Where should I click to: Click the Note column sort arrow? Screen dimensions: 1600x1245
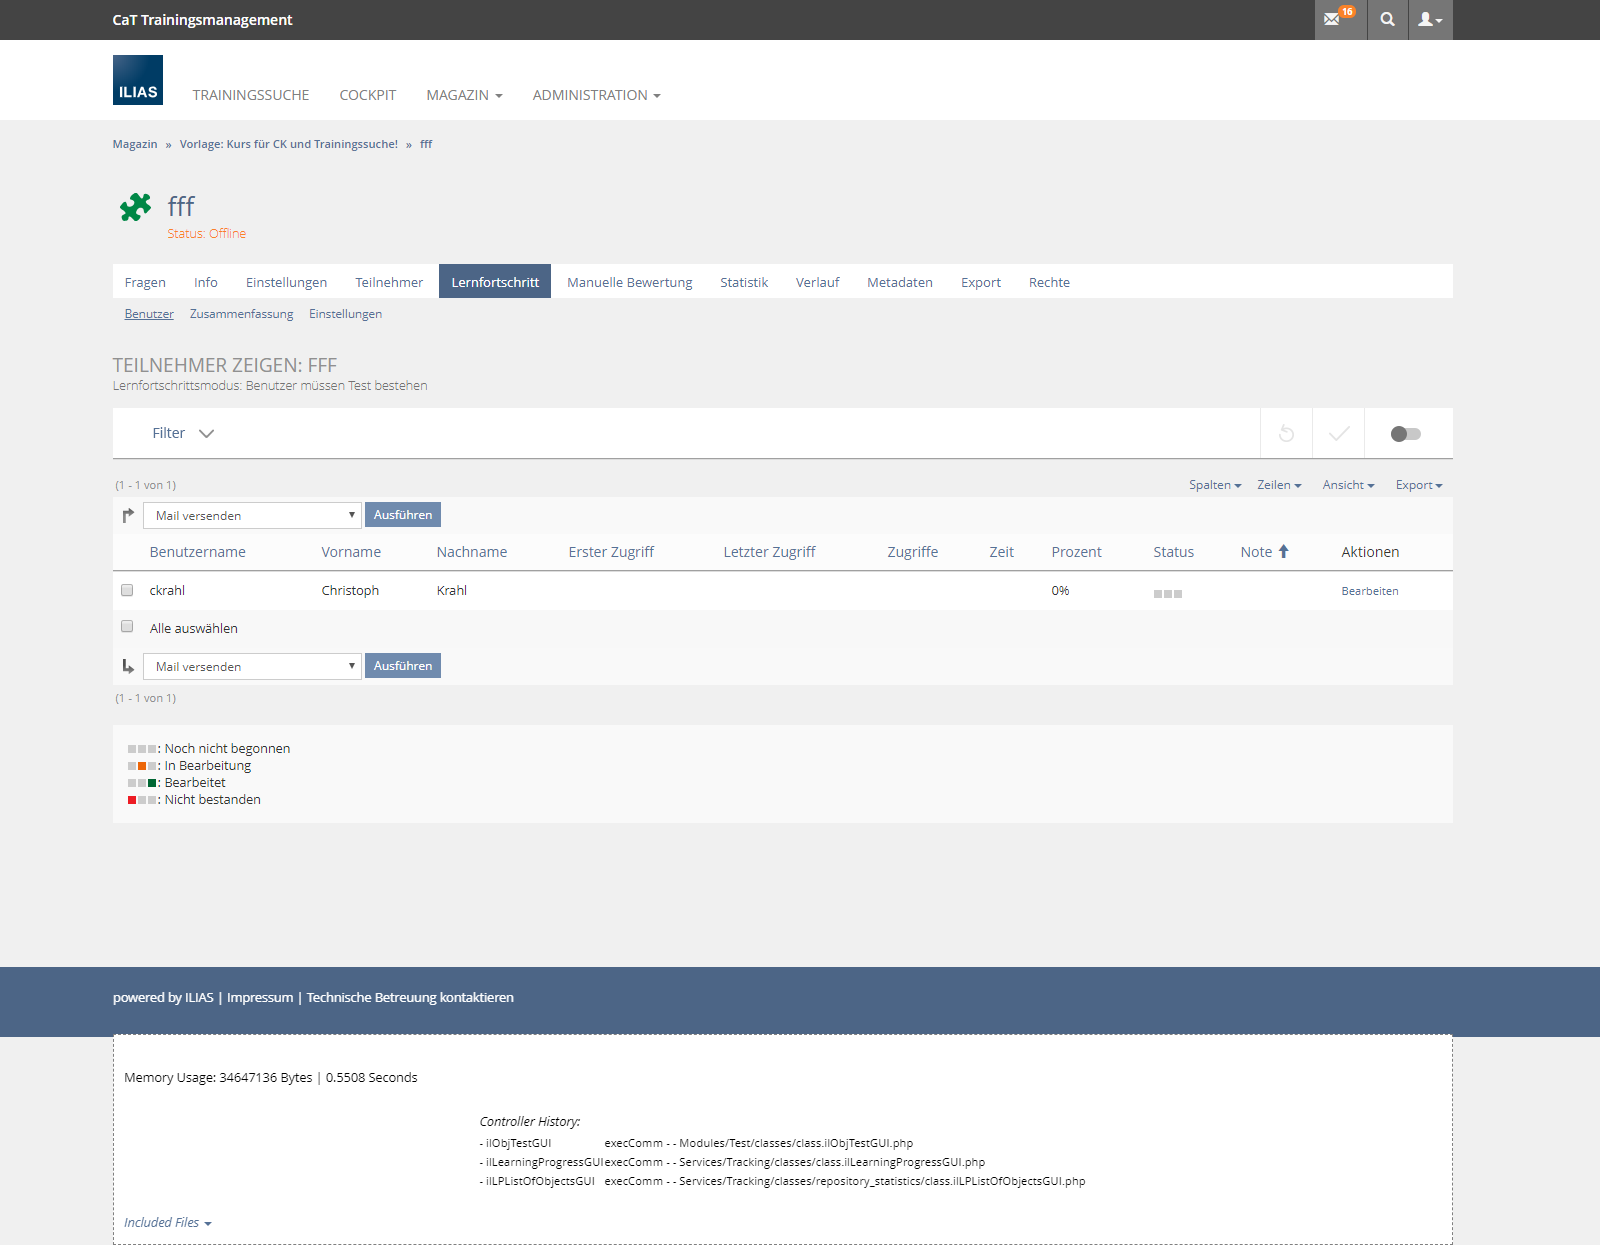coord(1283,551)
